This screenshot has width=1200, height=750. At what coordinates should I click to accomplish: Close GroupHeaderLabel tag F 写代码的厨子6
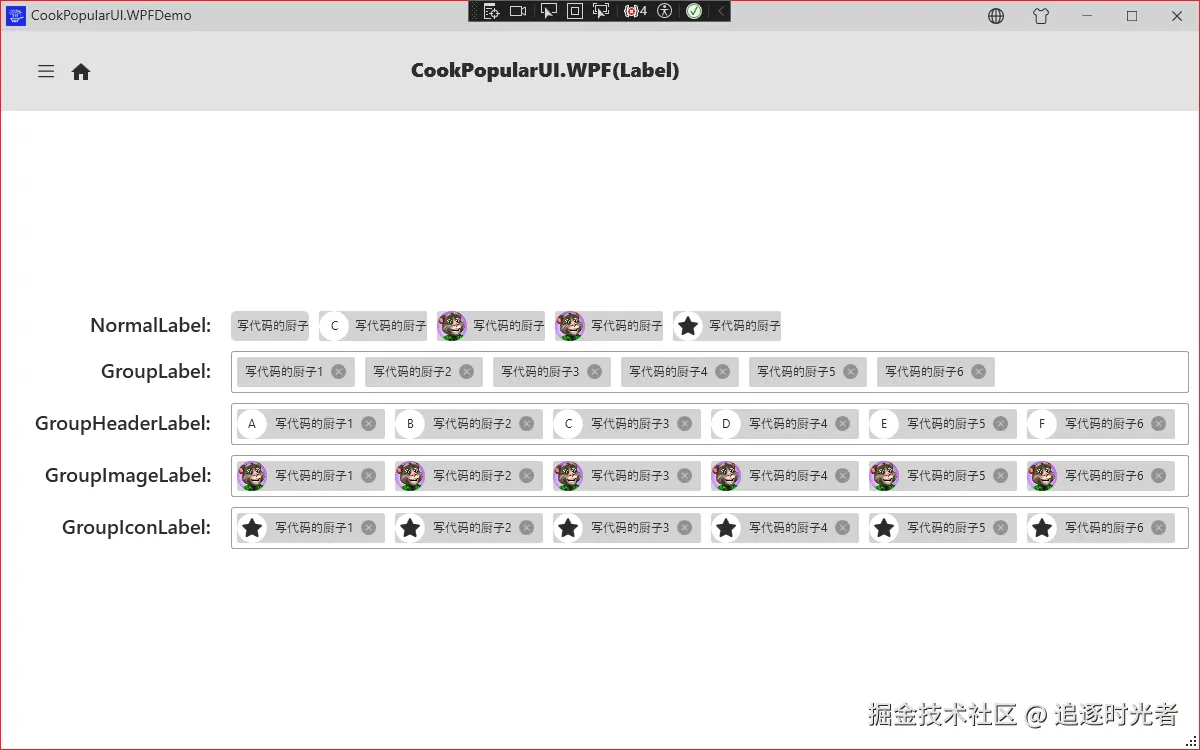1159,424
